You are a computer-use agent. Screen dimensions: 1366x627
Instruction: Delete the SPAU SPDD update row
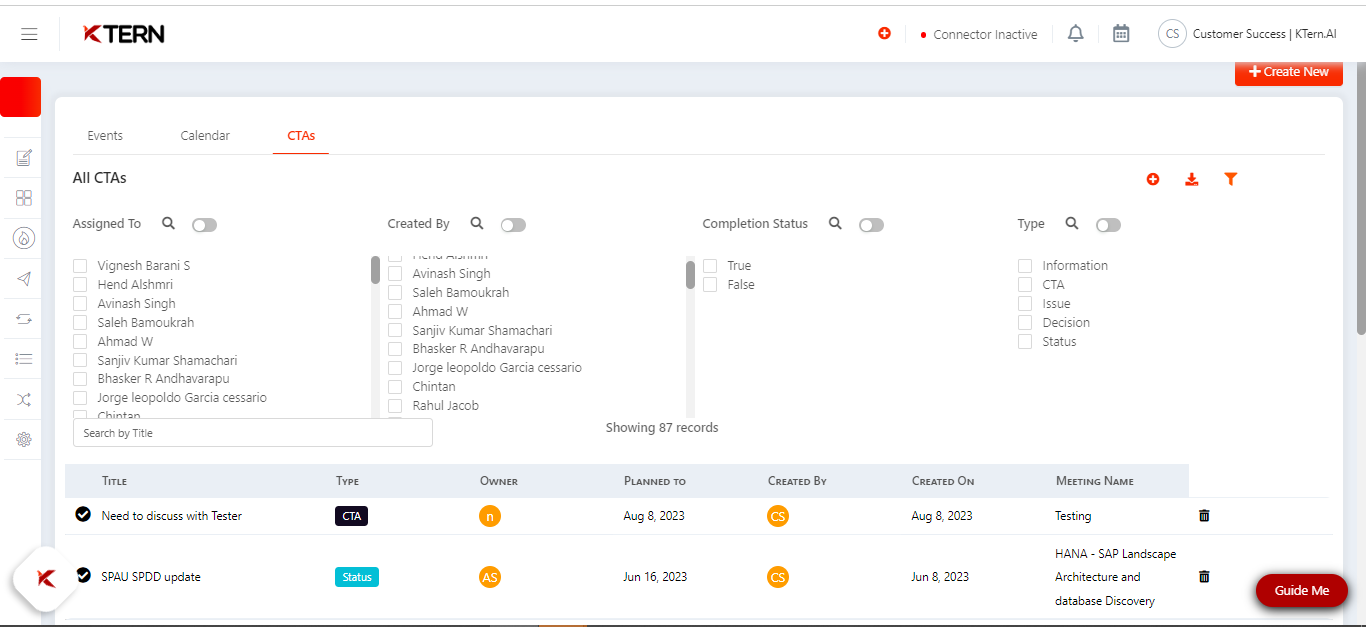[x=1204, y=577]
